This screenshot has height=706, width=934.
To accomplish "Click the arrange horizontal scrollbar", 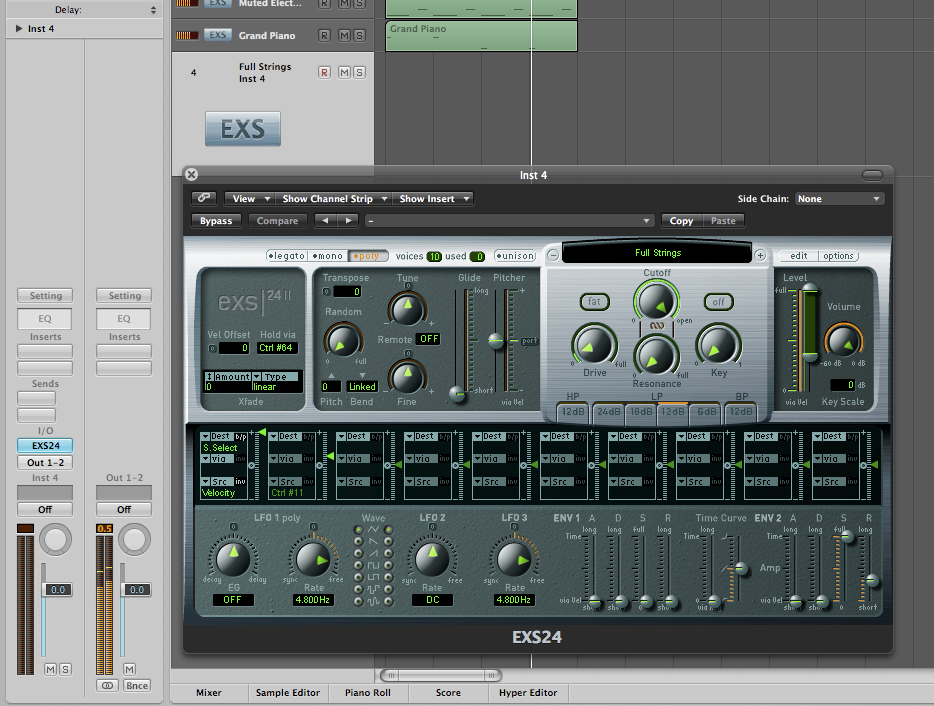I will point(441,675).
